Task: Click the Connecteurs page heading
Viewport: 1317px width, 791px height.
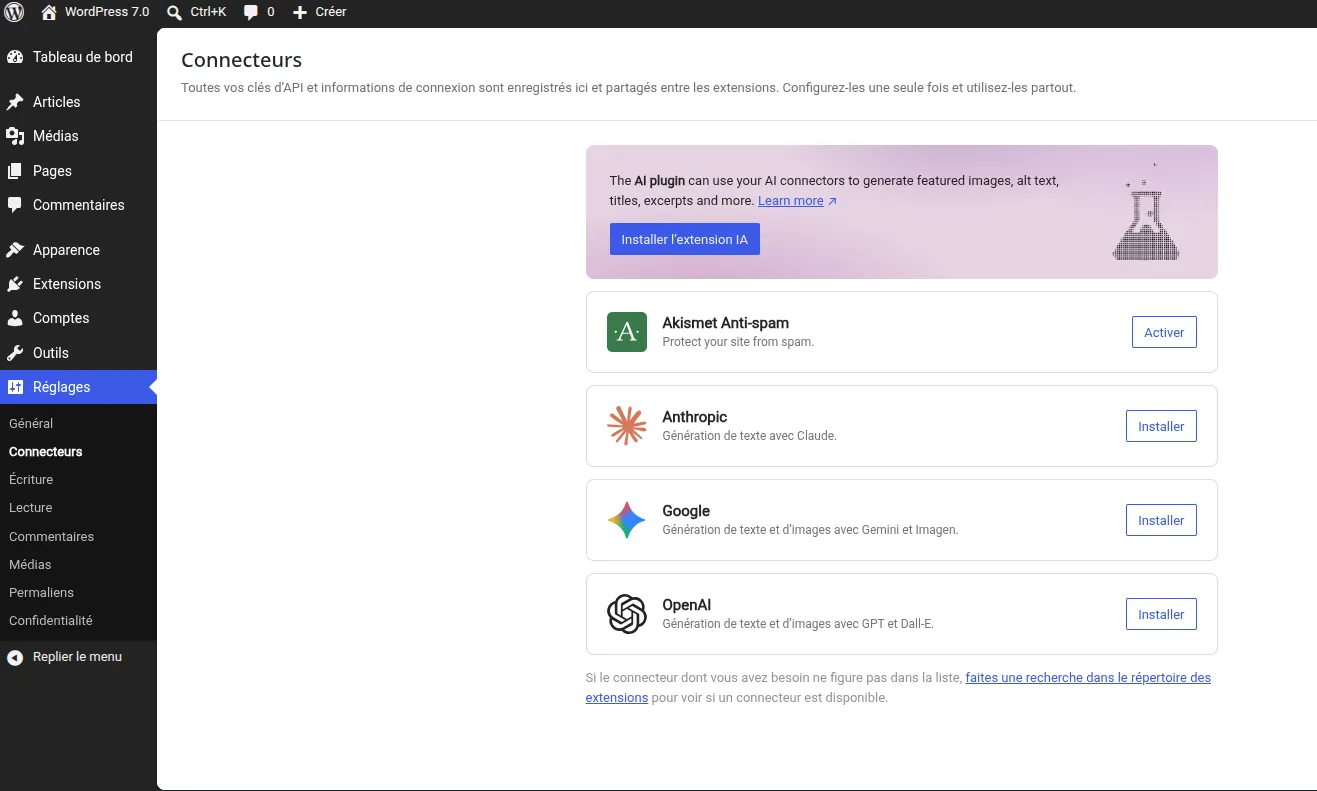Action: point(241,60)
